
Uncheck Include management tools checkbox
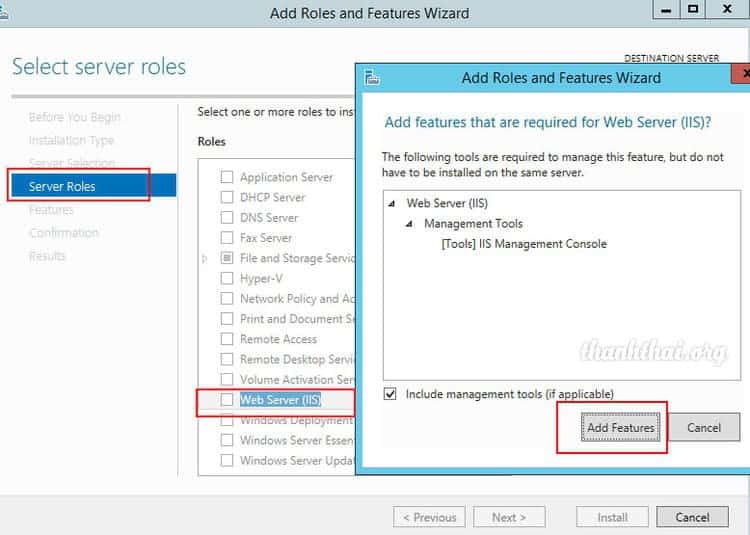coord(391,394)
